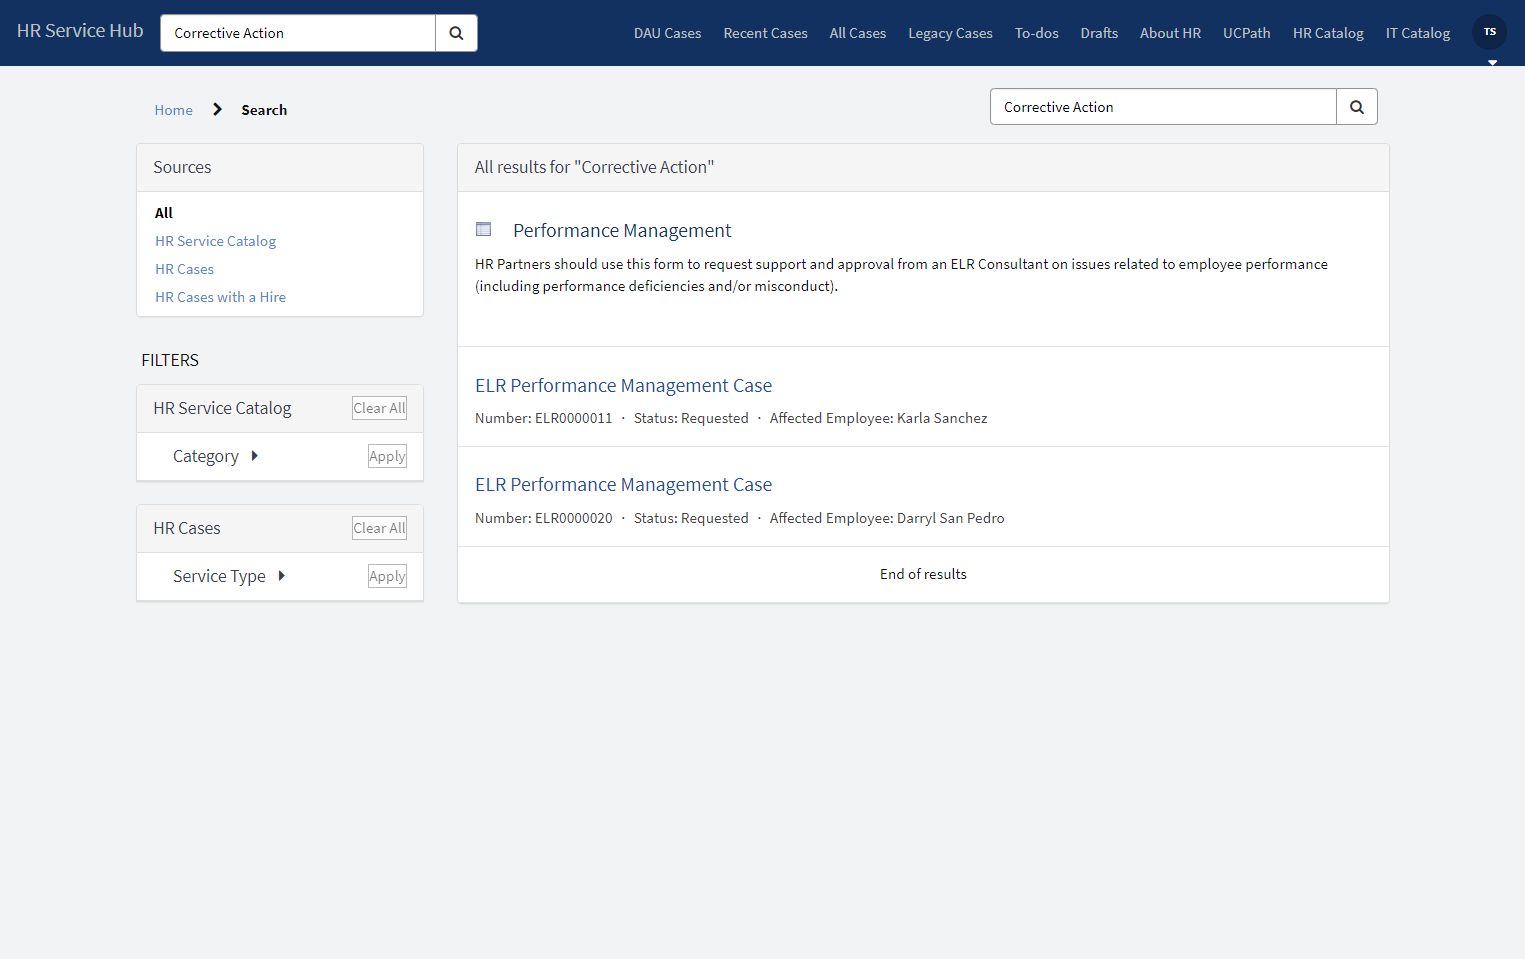Click the Performance Management catalog item icon
This screenshot has width=1525, height=959.
pos(484,230)
